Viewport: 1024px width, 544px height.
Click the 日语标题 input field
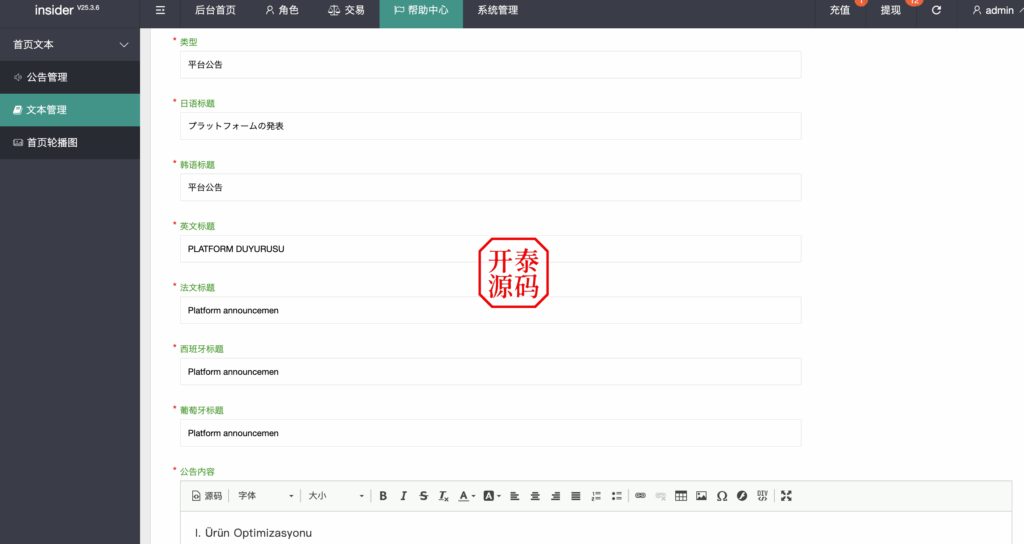(490, 126)
